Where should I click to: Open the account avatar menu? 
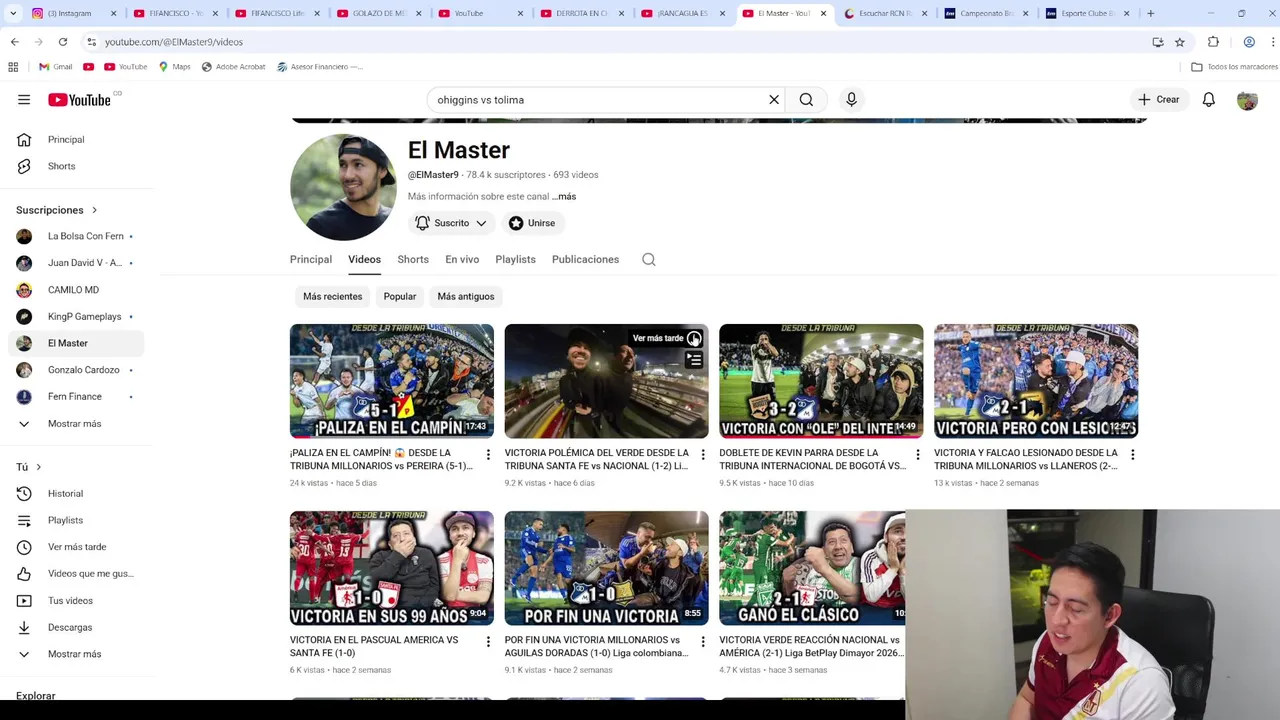pos(1247,100)
